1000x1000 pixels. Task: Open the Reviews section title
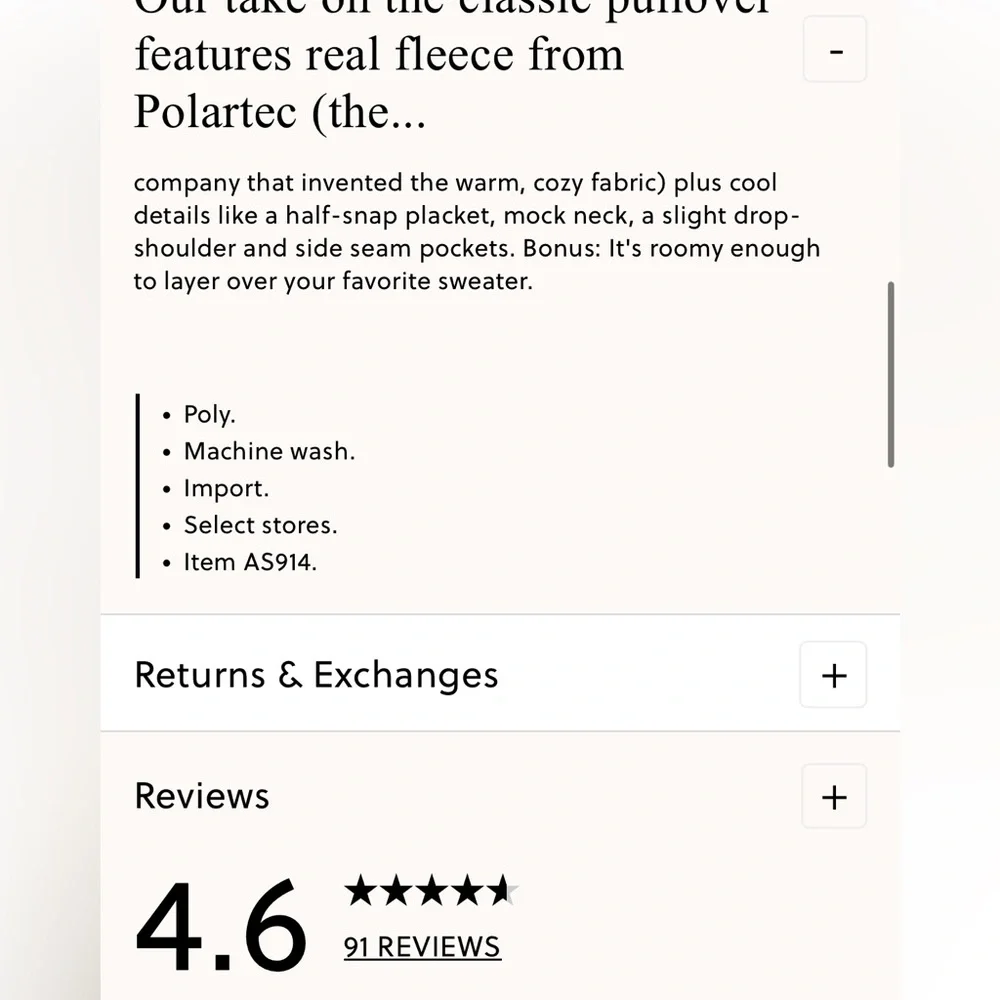pos(202,796)
